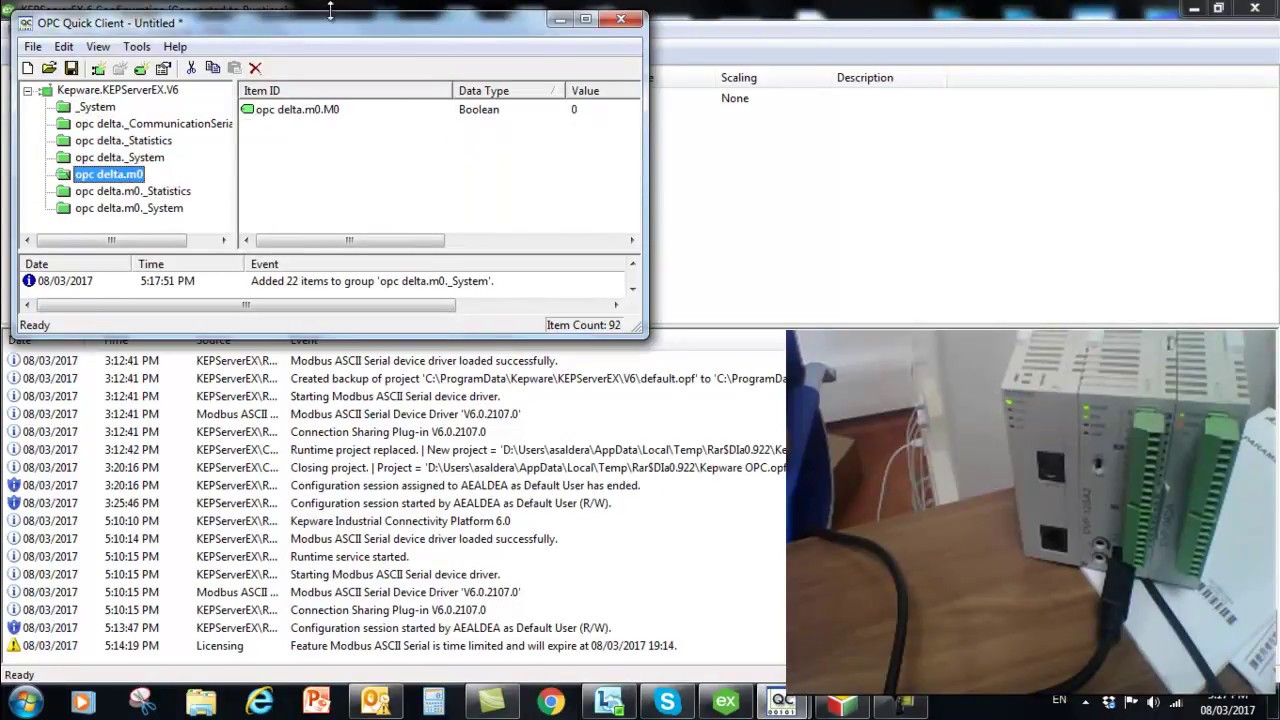Click the Save toolbar icon
Image resolution: width=1280 pixels, height=720 pixels.
[71, 68]
